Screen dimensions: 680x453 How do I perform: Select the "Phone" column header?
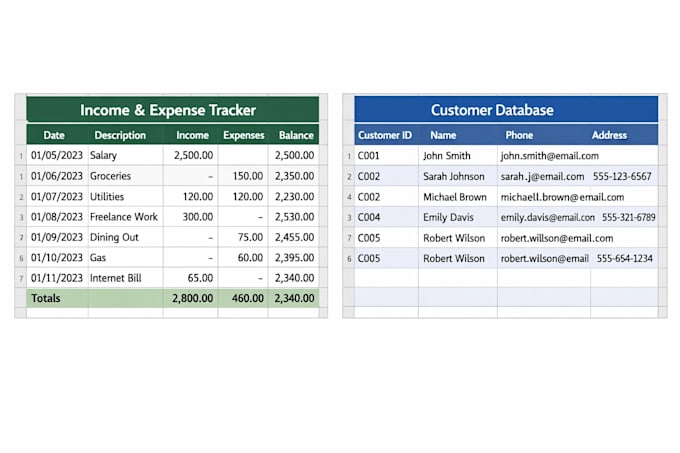(519, 135)
